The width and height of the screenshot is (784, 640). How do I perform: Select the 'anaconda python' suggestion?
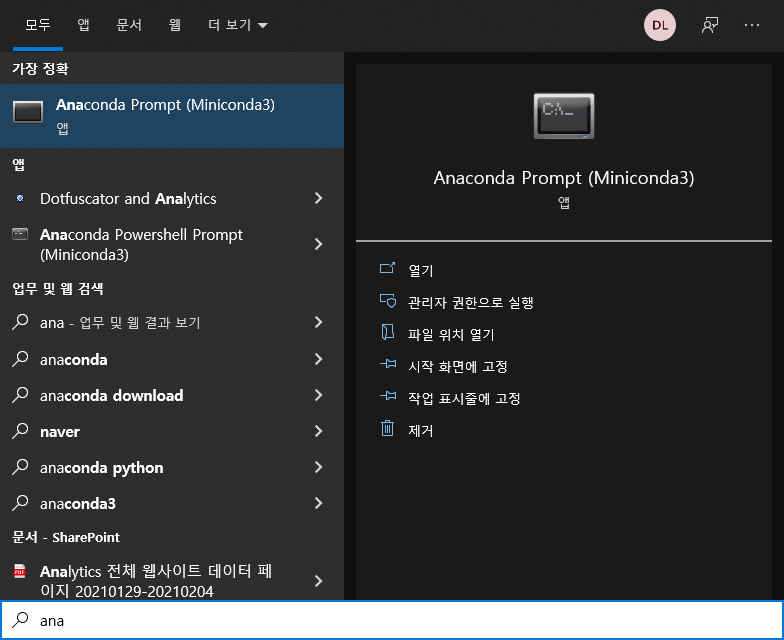(102, 468)
